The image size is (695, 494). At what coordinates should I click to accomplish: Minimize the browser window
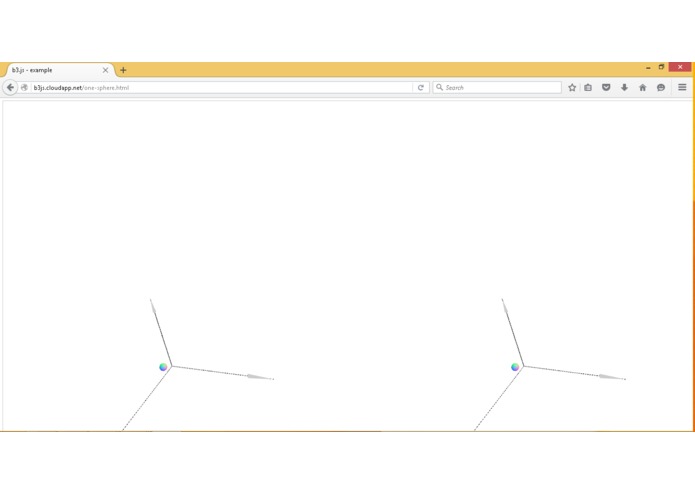pyautogui.click(x=648, y=67)
